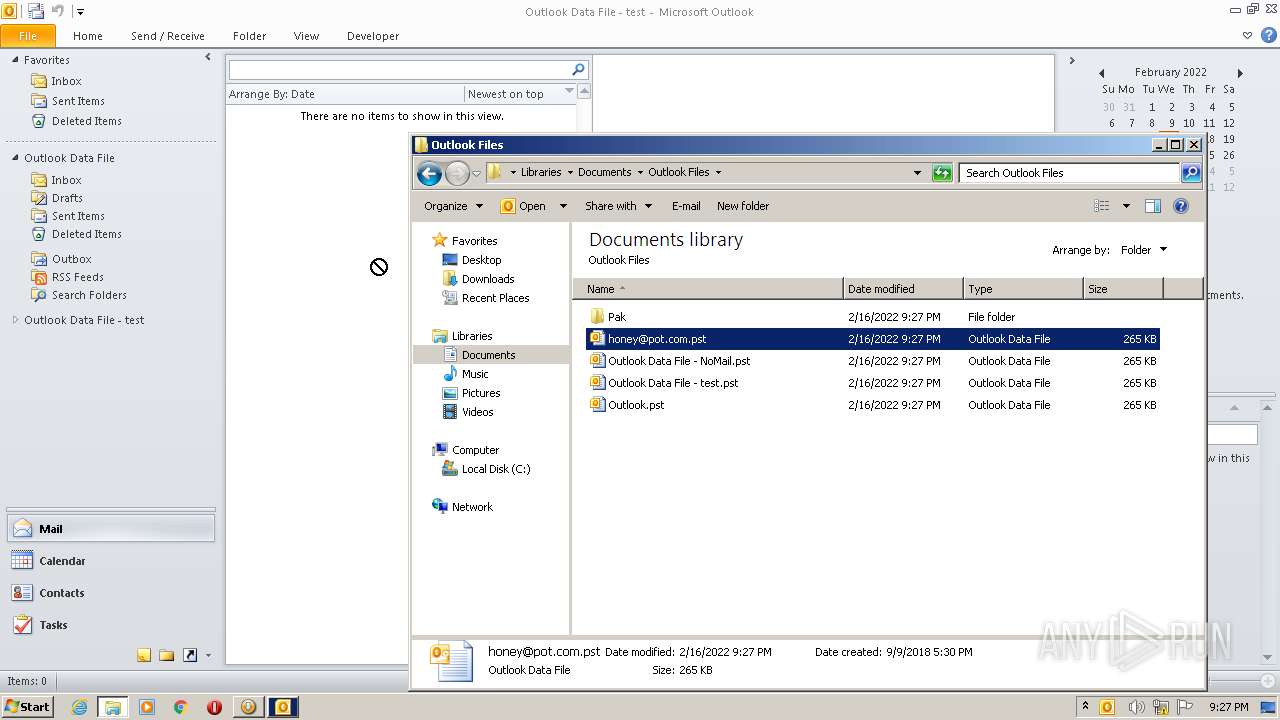1280x720 pixels.
Task: Open the Share with dropdown
Action: (618, 206)
